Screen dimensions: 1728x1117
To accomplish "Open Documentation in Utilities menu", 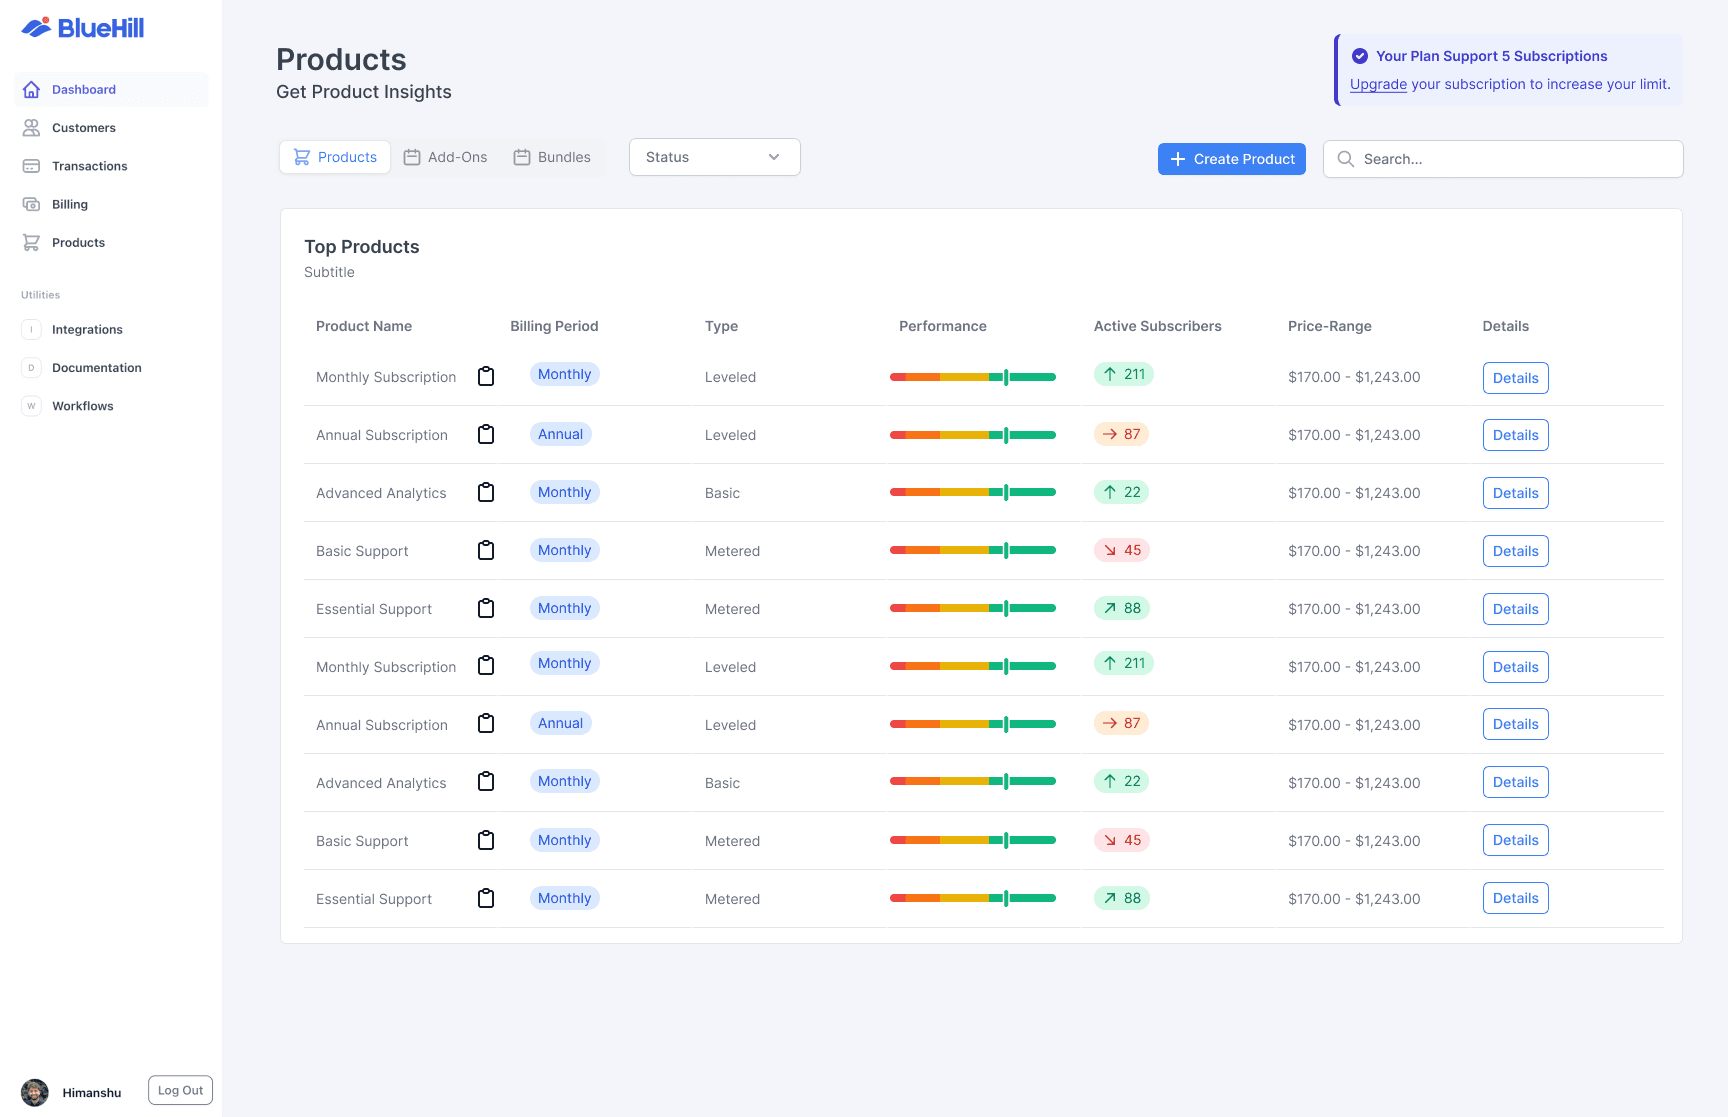I will (96, 368).
